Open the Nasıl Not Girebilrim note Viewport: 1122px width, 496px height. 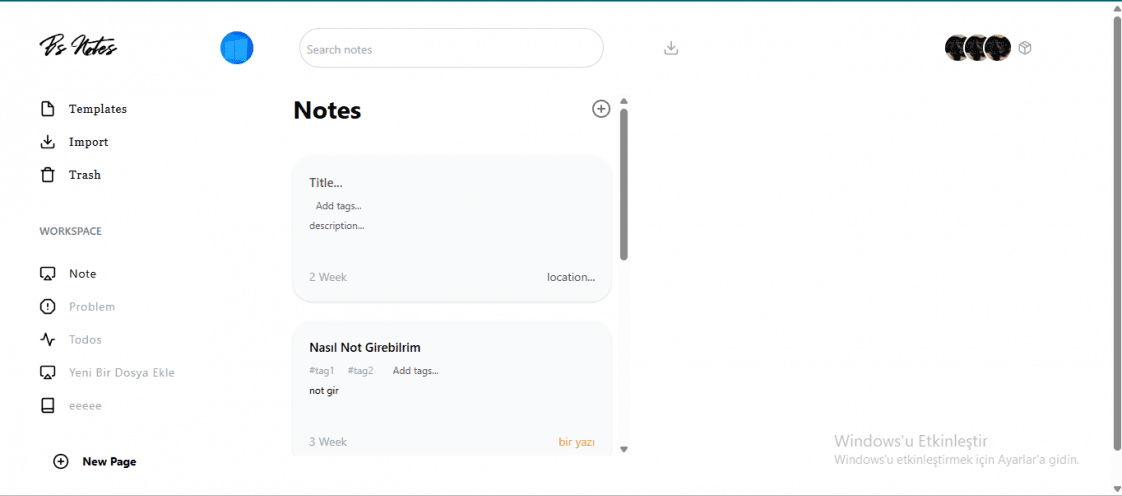point(365,348)
